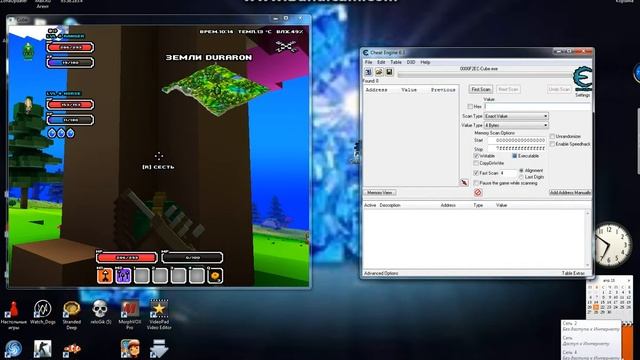The image size is (640, 360).
Task: Click the red no-entry clear list icon
Action: click(x=478, y=192)
